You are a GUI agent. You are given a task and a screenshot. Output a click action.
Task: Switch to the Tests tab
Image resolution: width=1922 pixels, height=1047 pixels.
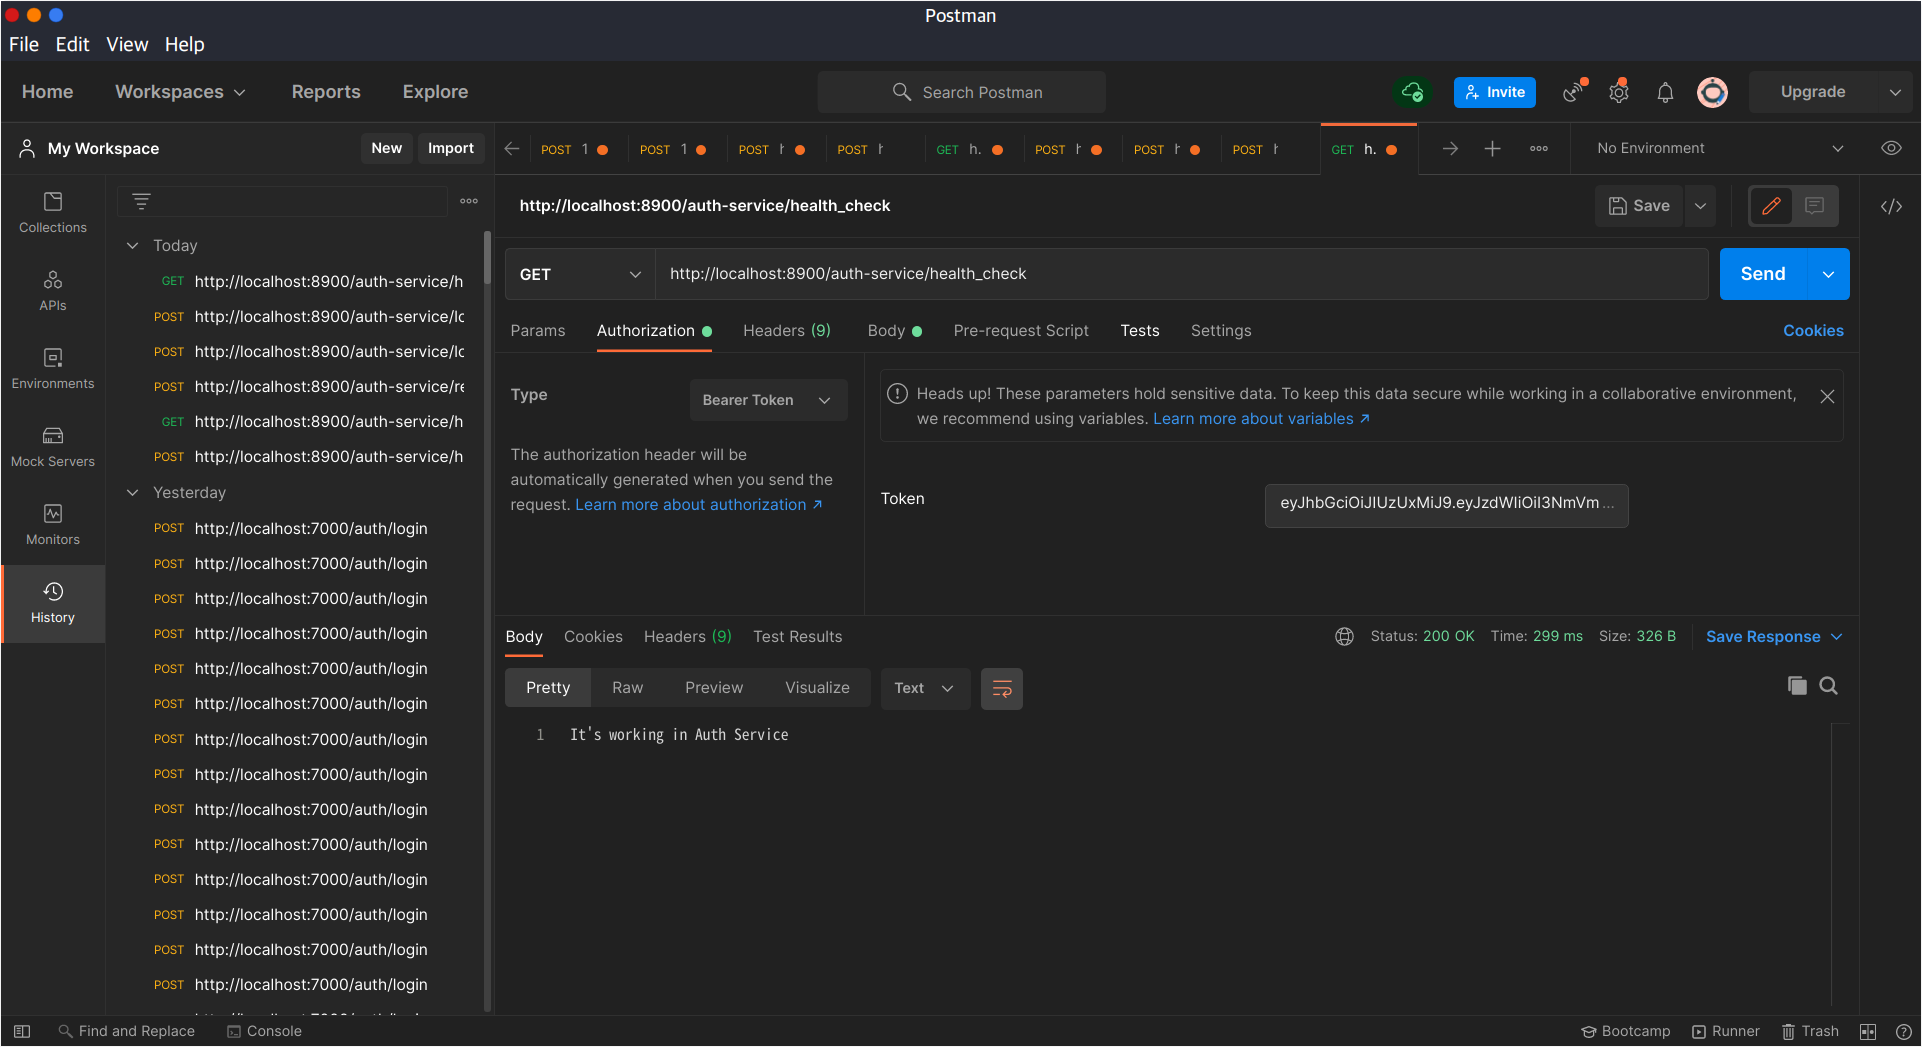1140,331
